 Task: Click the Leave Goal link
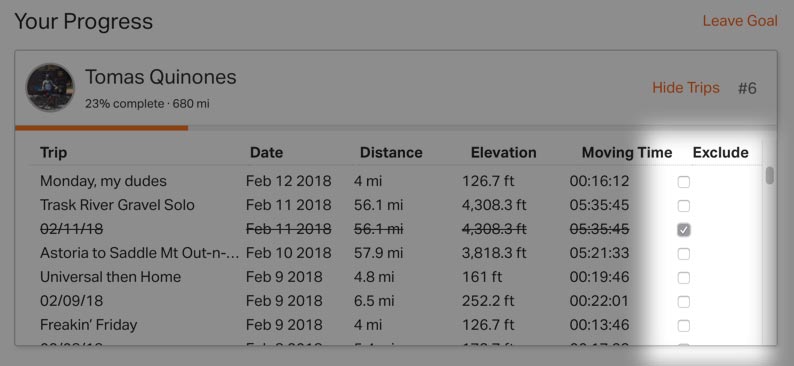[740, 21]
